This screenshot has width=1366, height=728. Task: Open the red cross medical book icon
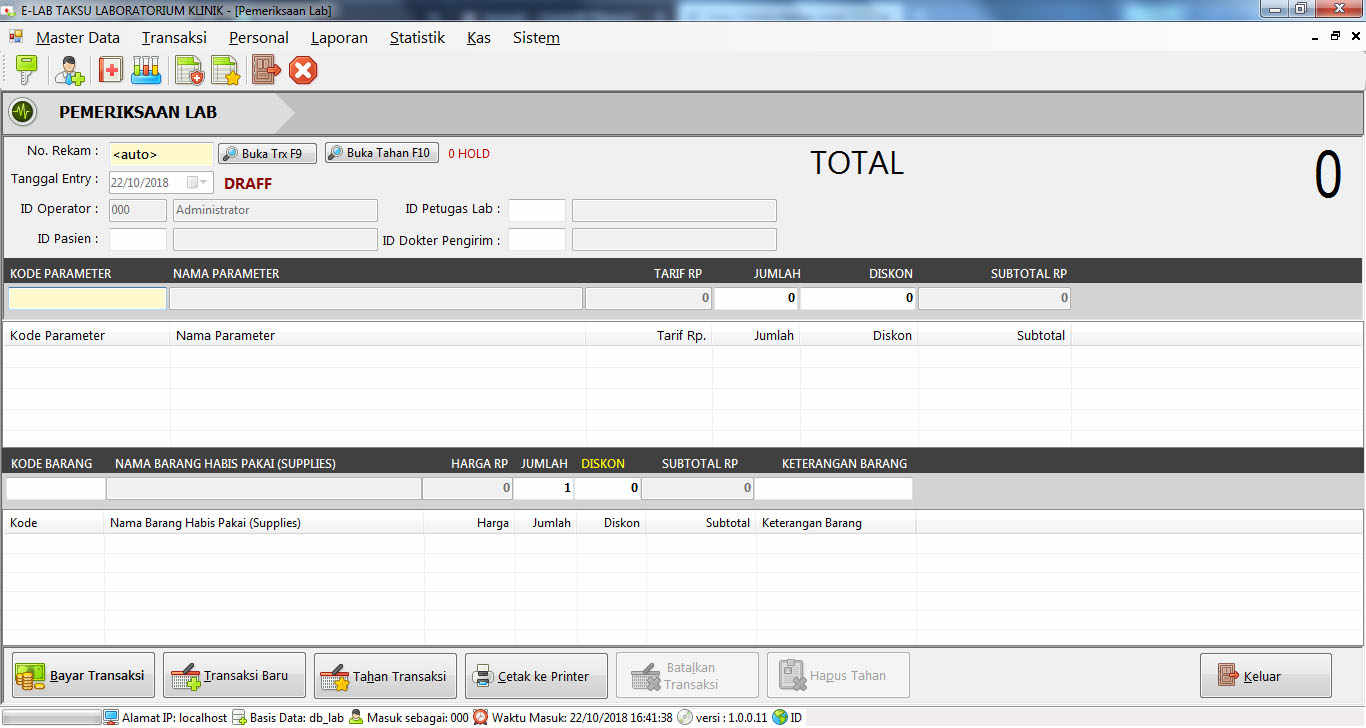coord(110,70)
